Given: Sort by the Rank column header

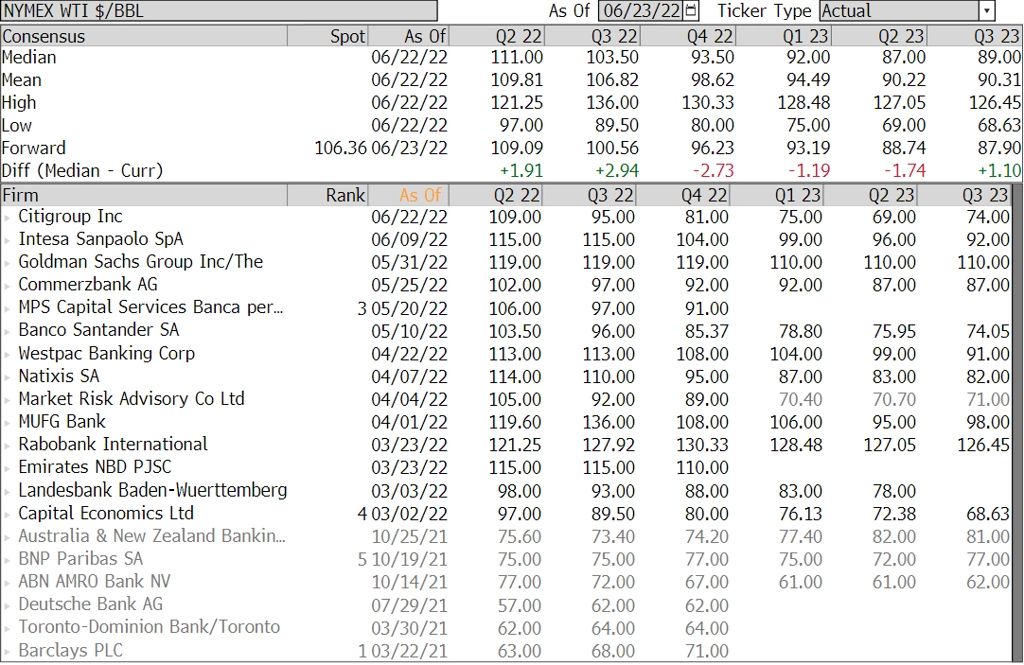Looking at the screenshot, I should 327,195.
